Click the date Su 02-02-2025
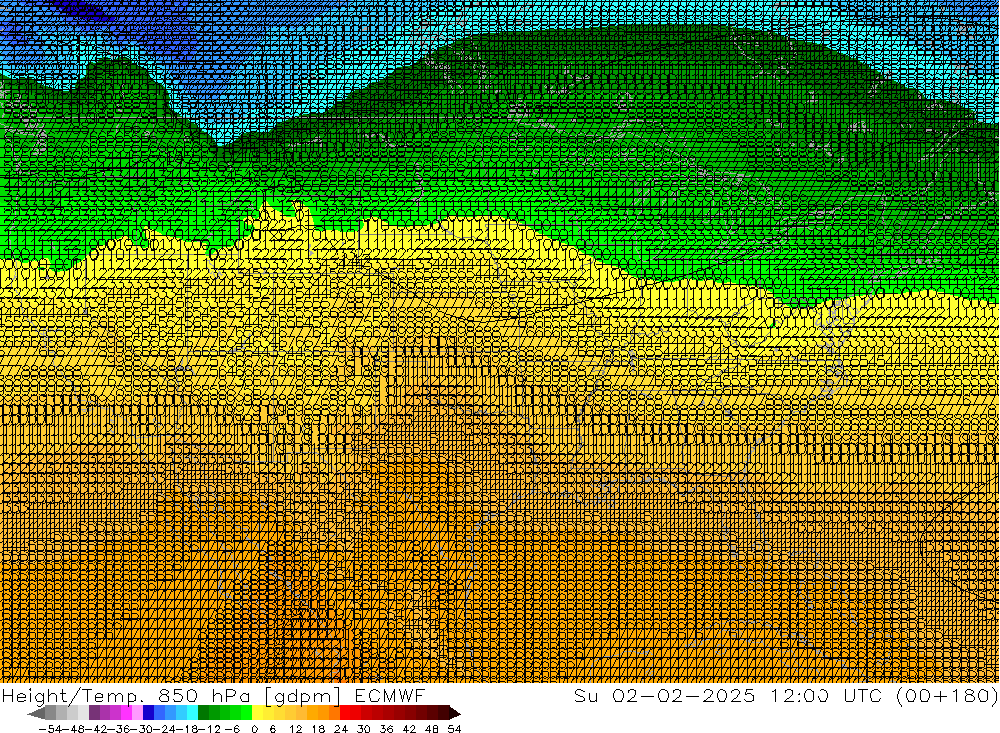The image size is (1000, 733). pos(665,695)
